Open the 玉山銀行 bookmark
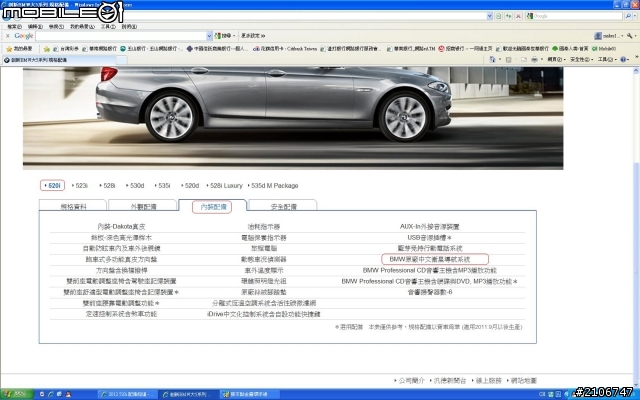 (151, 49)
